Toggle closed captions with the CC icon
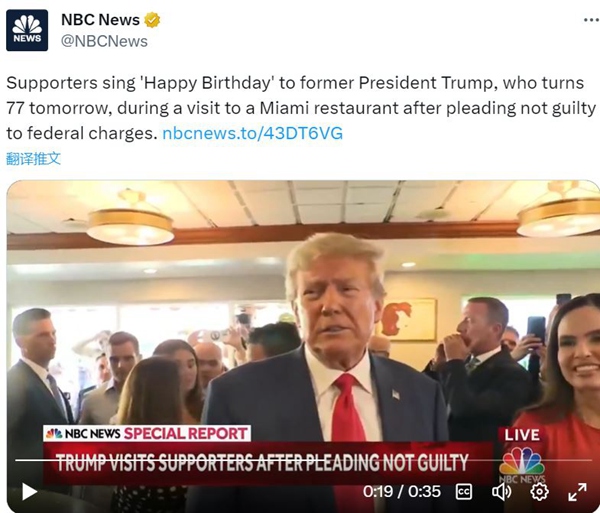 (x=464, y=492)
